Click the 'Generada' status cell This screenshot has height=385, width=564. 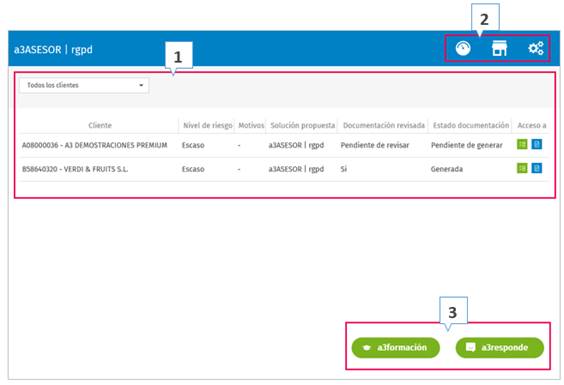point(447,169)
